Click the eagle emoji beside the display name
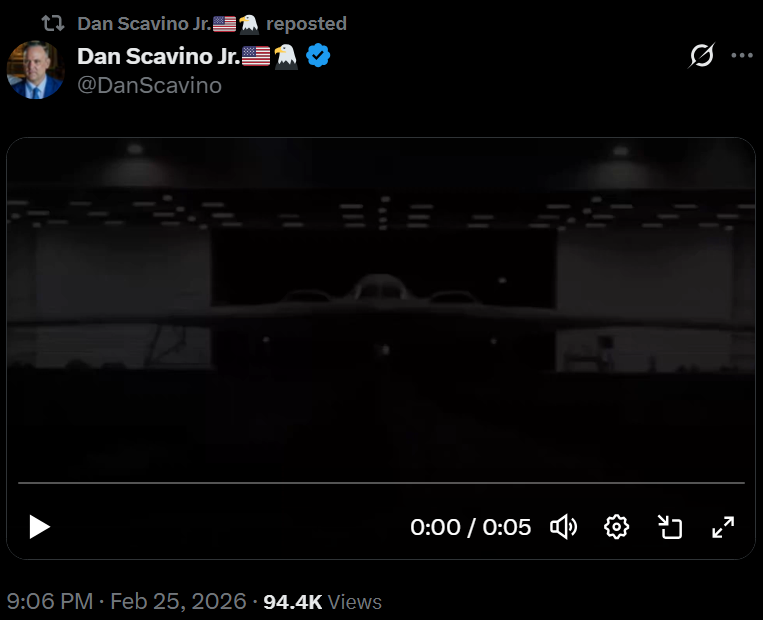 (286, 56)
